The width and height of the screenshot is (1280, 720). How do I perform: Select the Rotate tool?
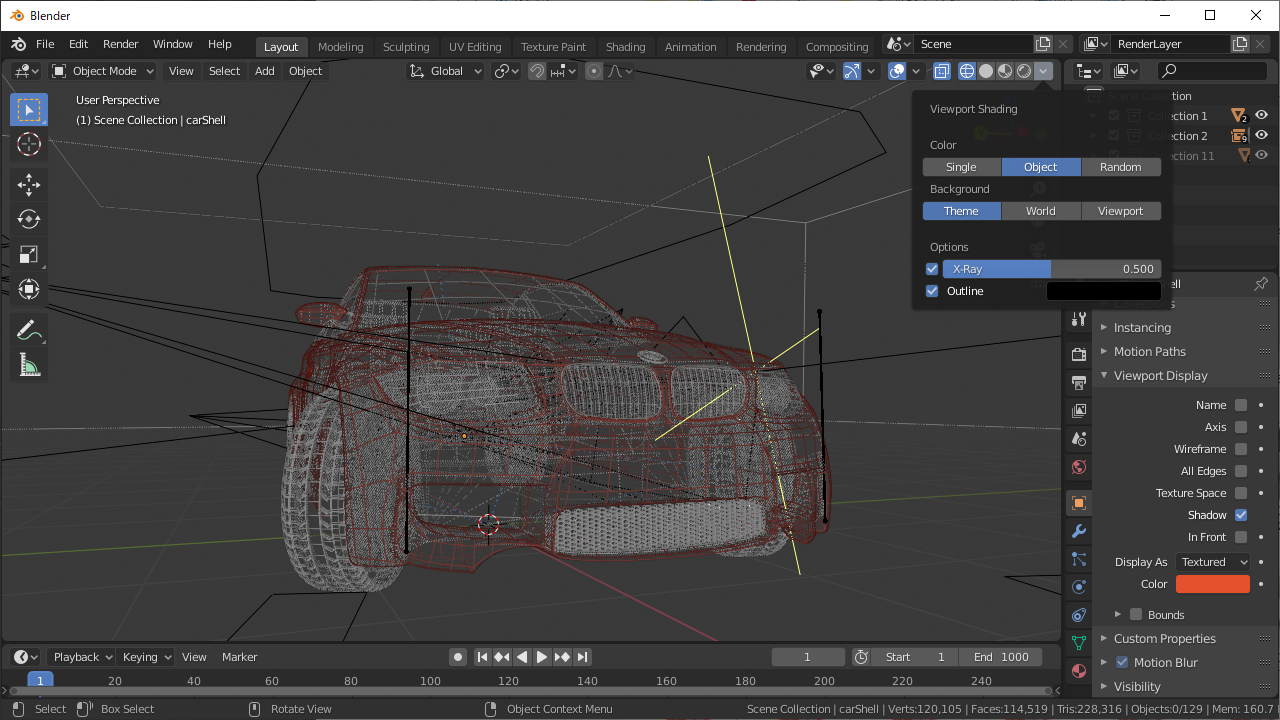29,219
